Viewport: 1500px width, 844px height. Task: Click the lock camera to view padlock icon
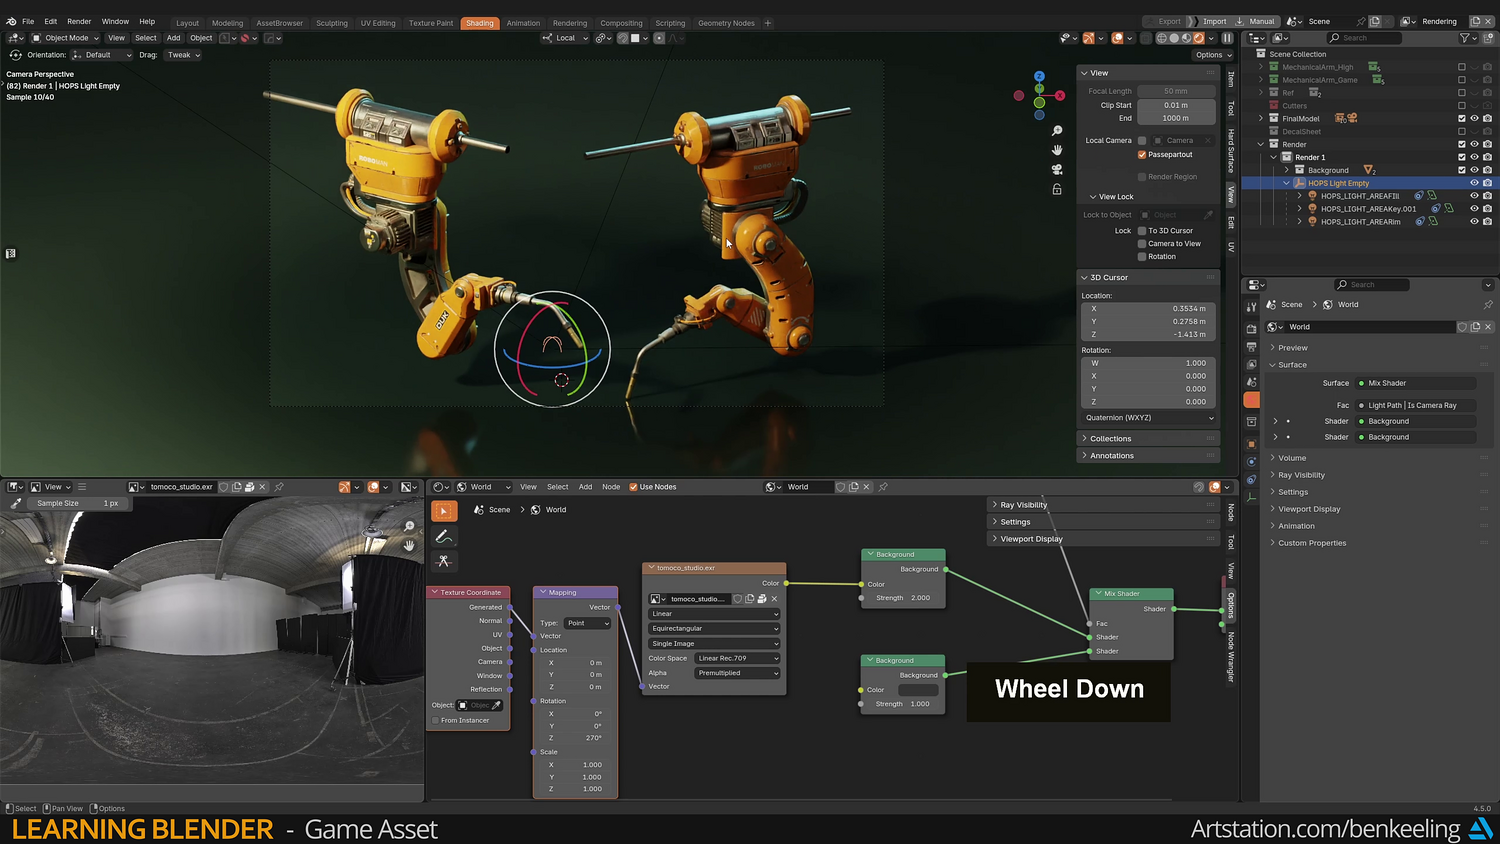coord(1057,189)
